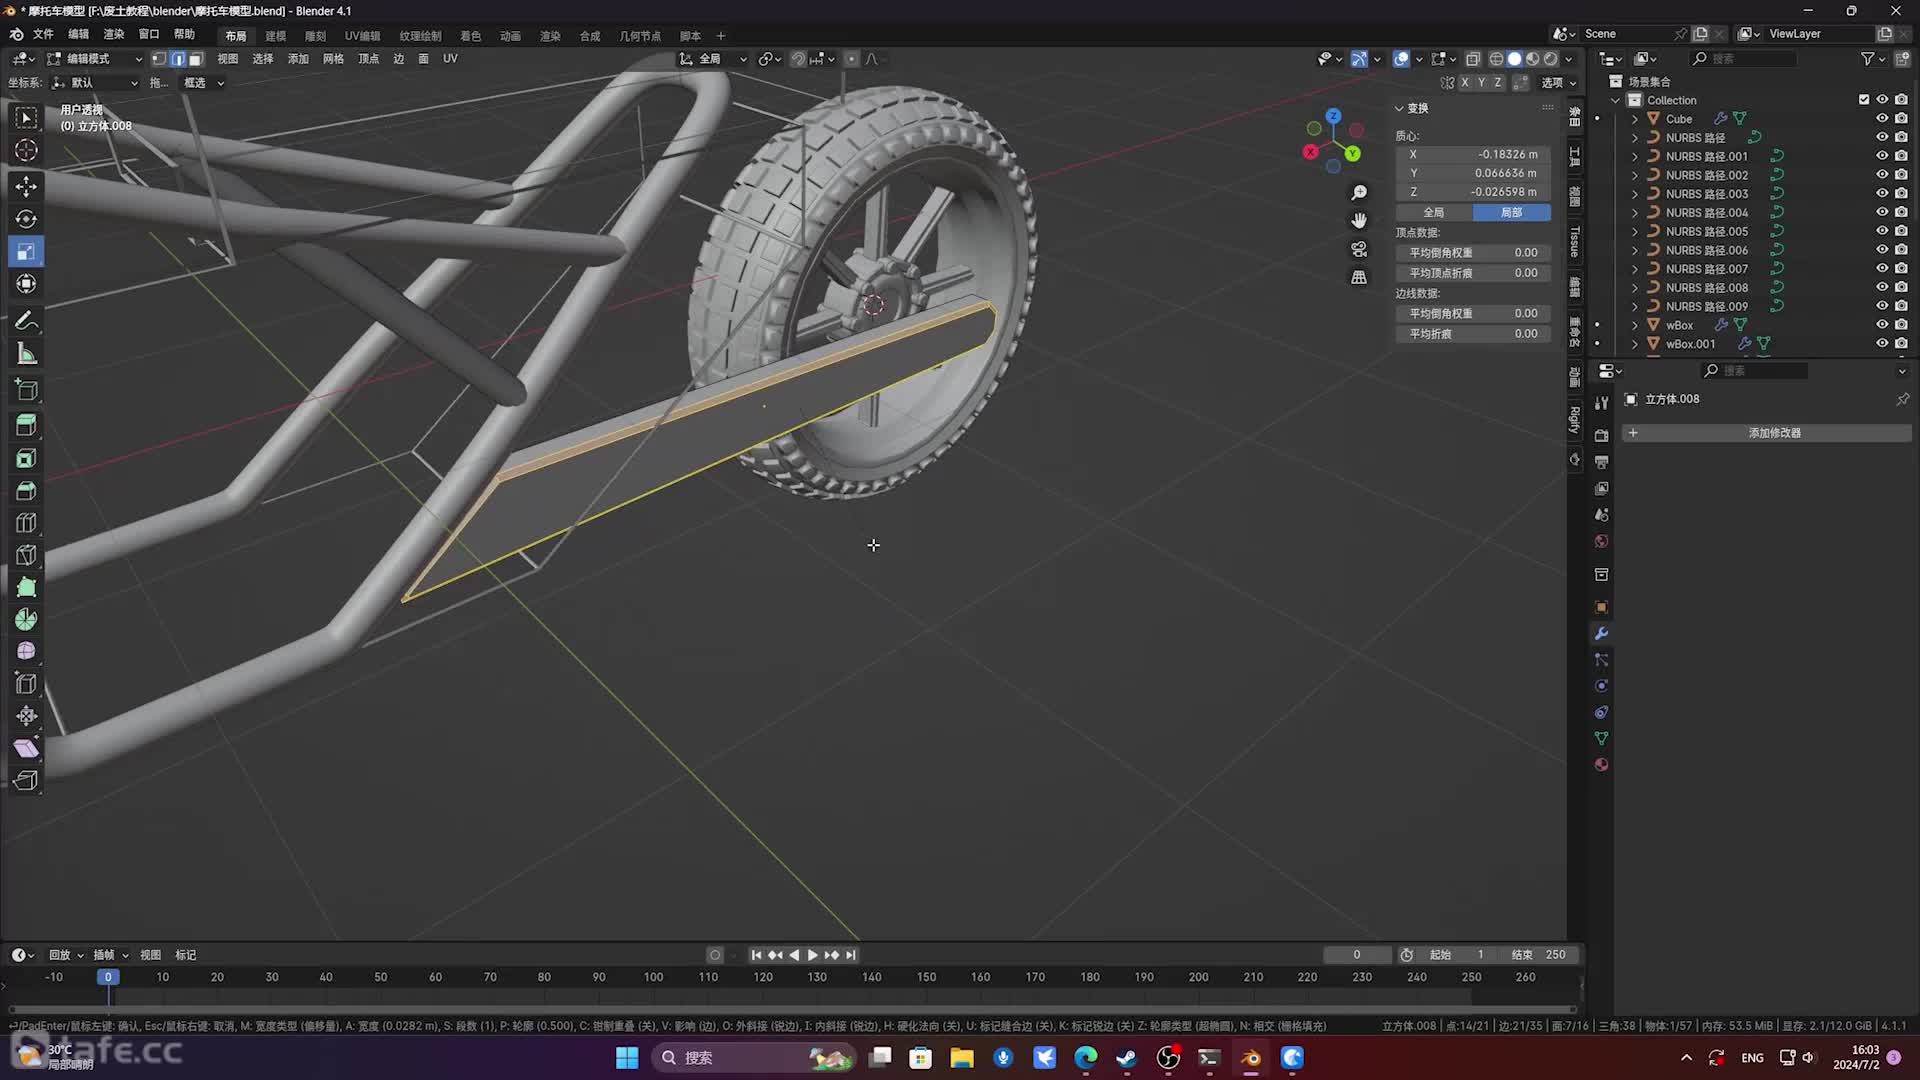Switch perspective/orthographic grid icon
The width and height of the screenshot is (1920, 1080).
pyautogui.click(x=1359, y=277)
